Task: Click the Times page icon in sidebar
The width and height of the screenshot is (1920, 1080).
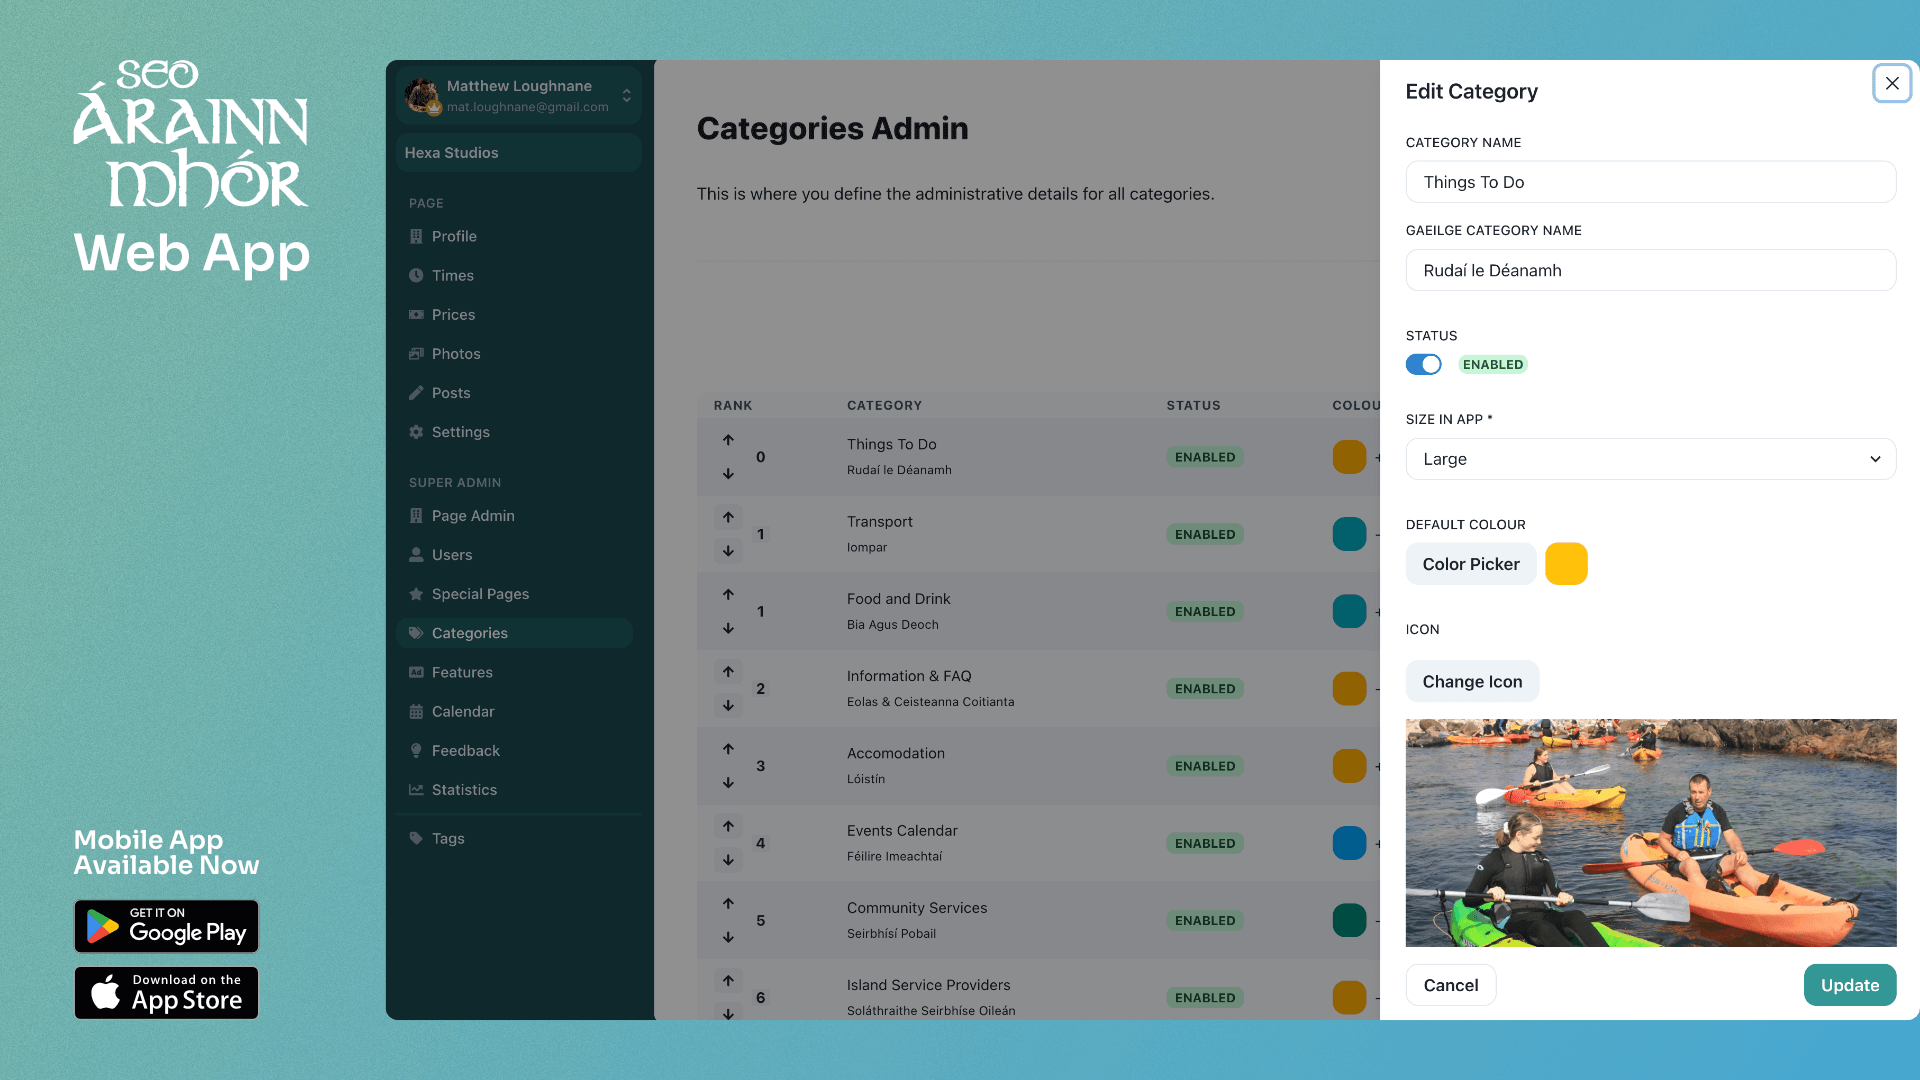Action: (415, 274)
